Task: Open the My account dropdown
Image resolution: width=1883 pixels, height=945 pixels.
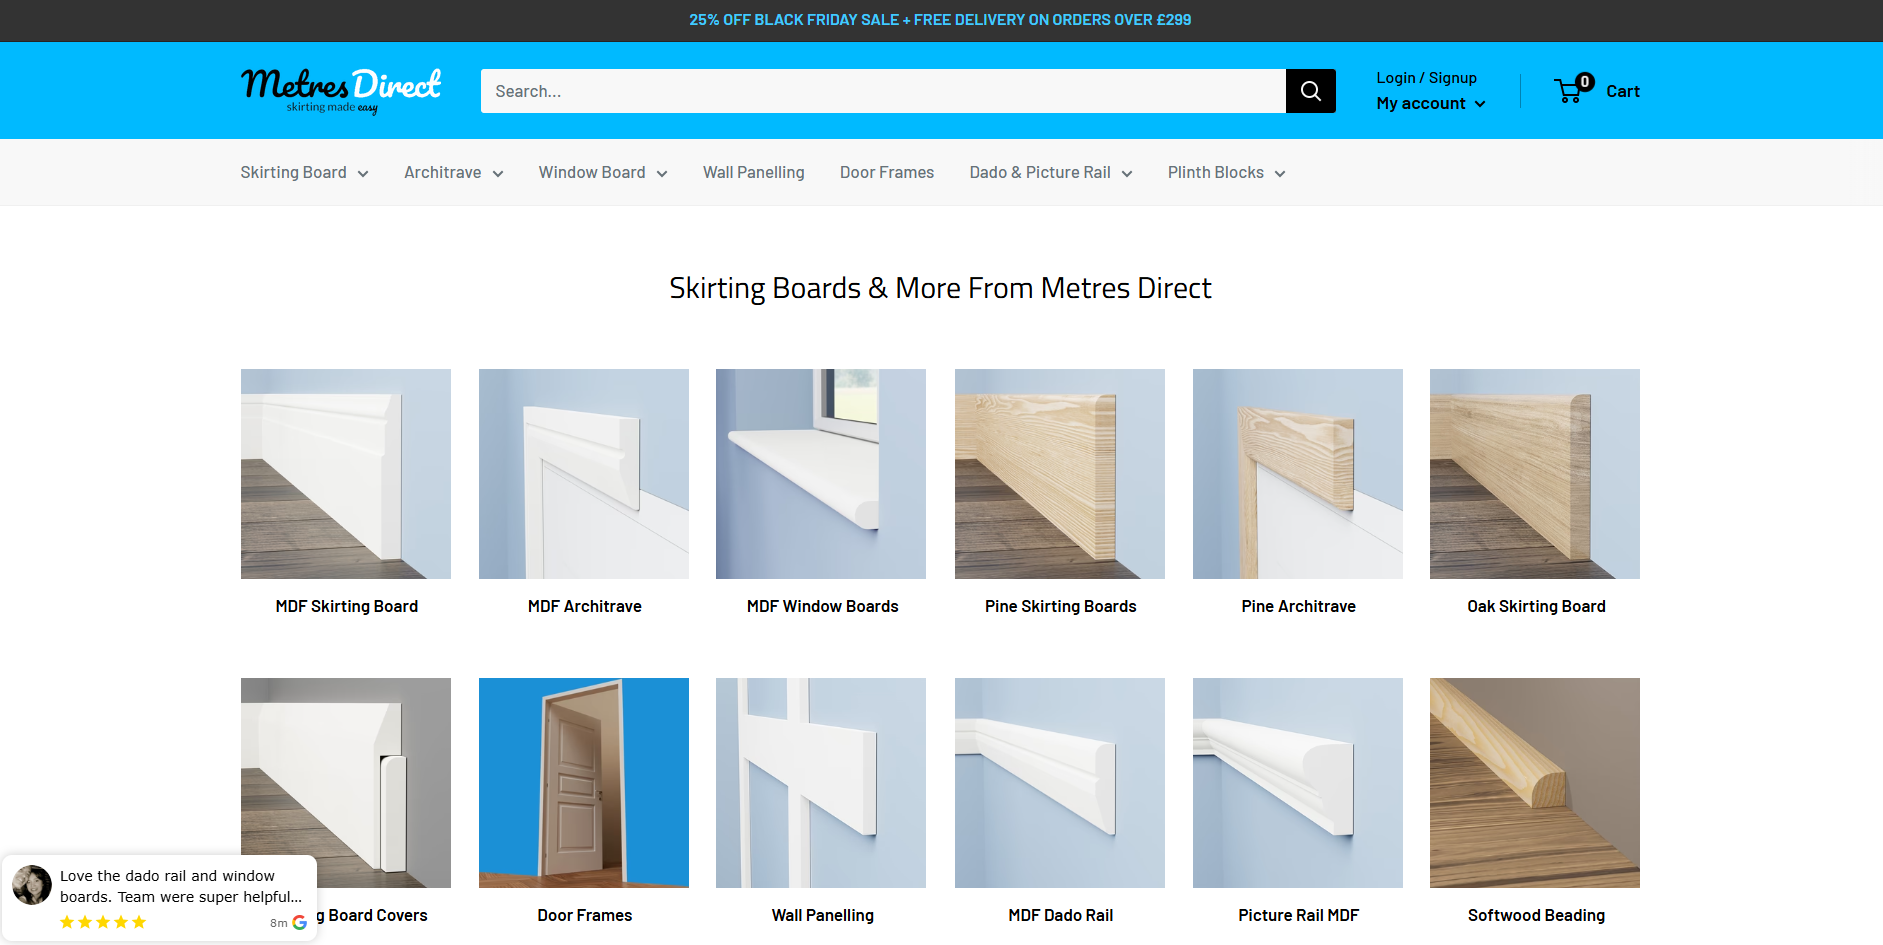Action: (x=1430, y=103)
